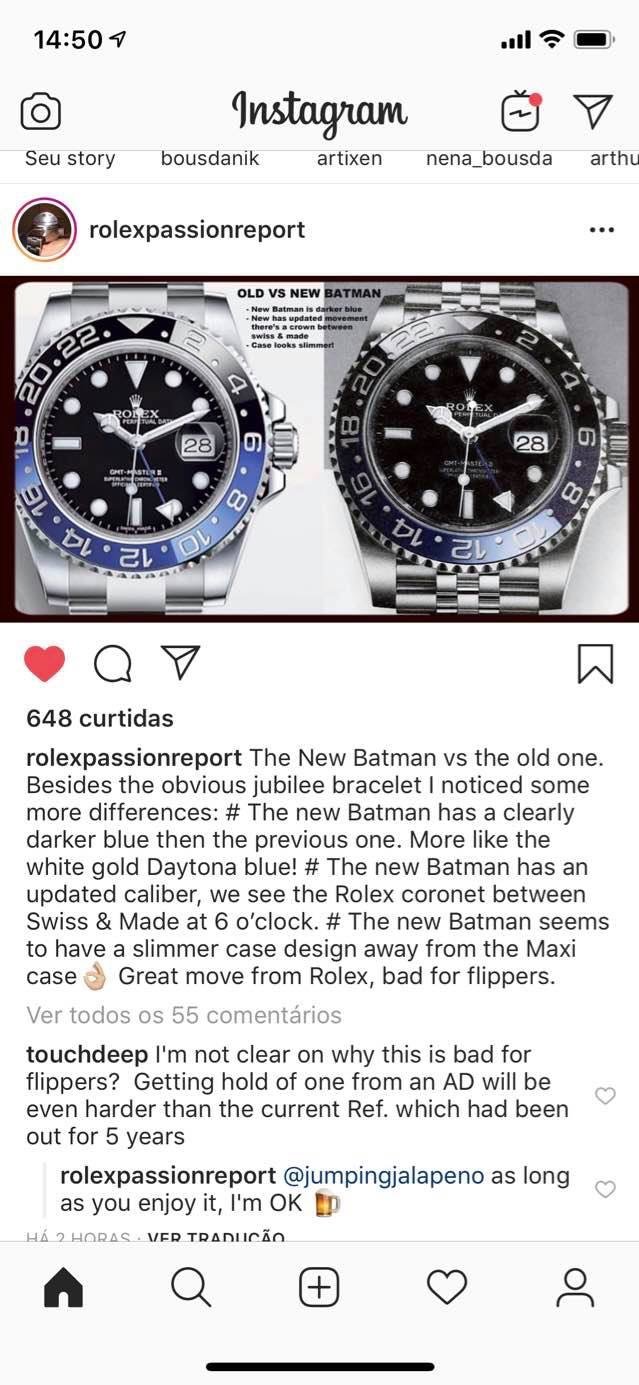Viewport: 639px width, 1385px height.
Task: Create a new post with the plus icon
Action: 319,1288
